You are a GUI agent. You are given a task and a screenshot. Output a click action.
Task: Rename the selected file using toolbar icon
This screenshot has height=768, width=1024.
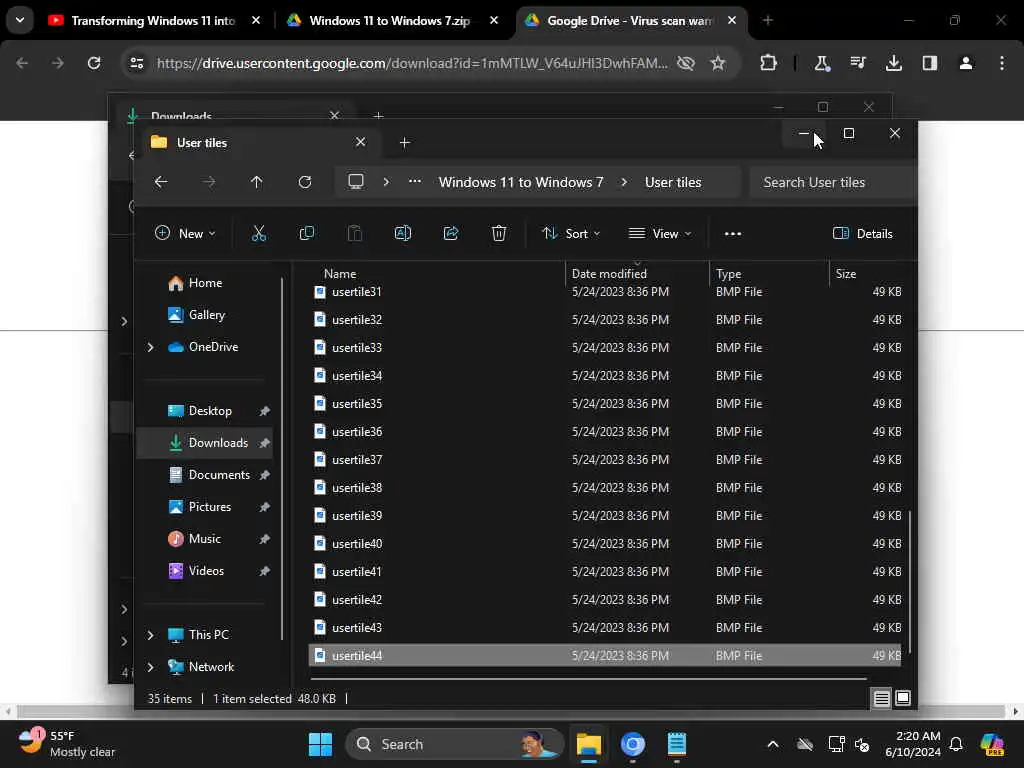(403, 233)
